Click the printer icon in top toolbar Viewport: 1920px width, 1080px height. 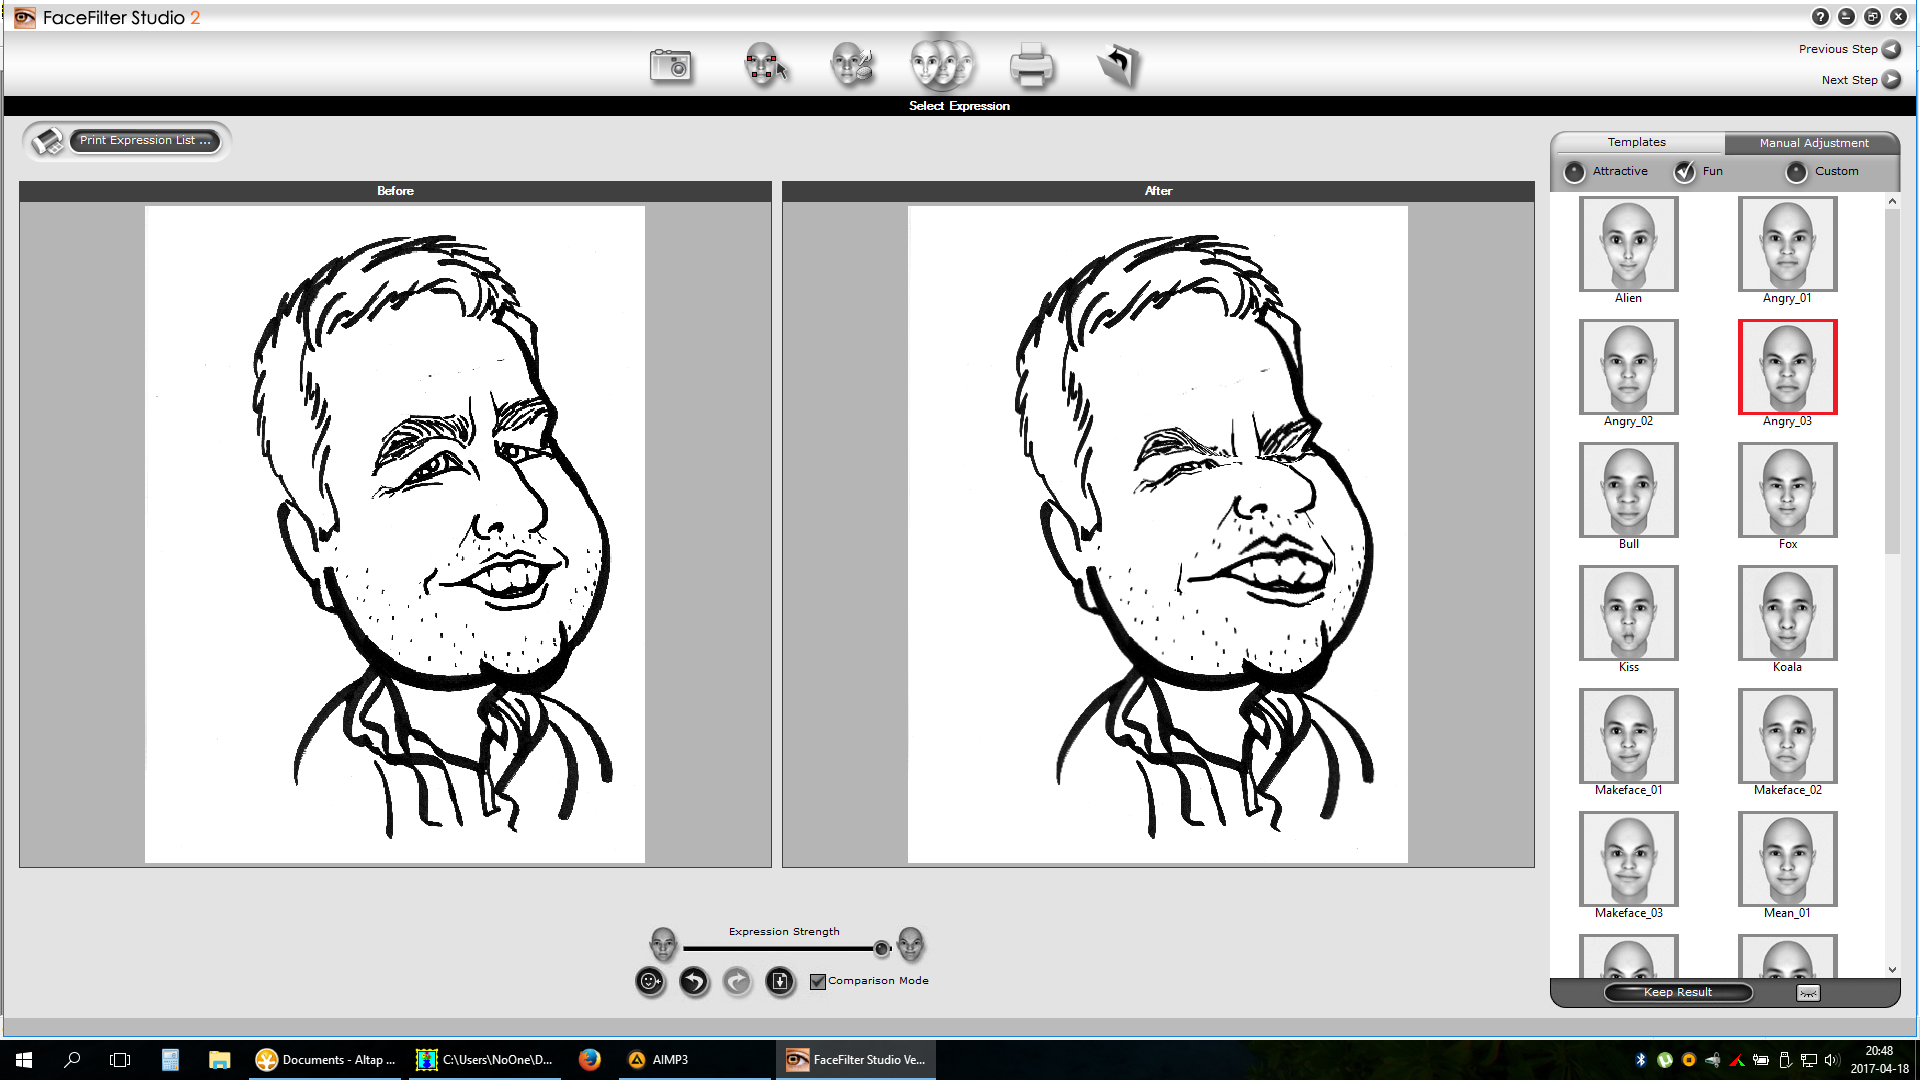(x=1031, y=66)
